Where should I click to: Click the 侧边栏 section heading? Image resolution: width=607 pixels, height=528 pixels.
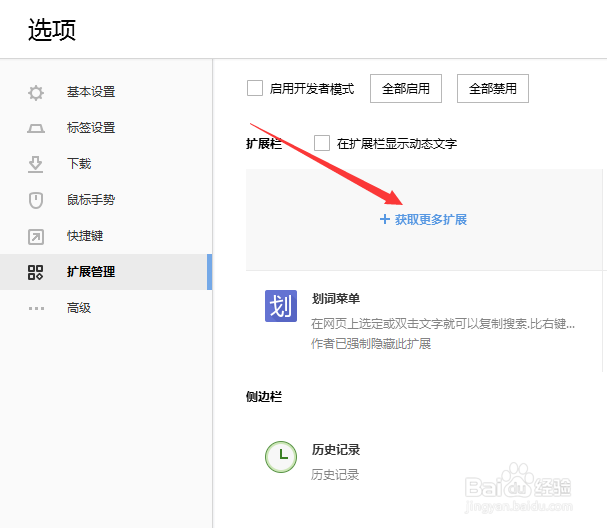[x=264, y=397]
